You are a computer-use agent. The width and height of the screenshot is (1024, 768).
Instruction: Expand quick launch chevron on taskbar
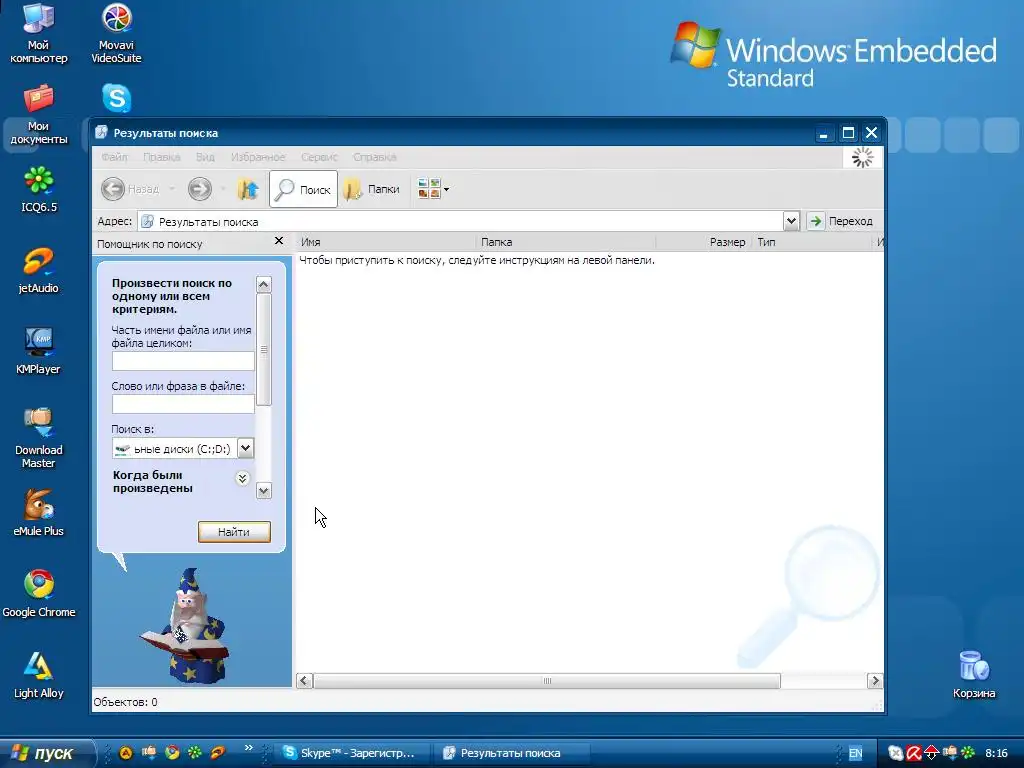pyautogui.click(x=248, y=748)
